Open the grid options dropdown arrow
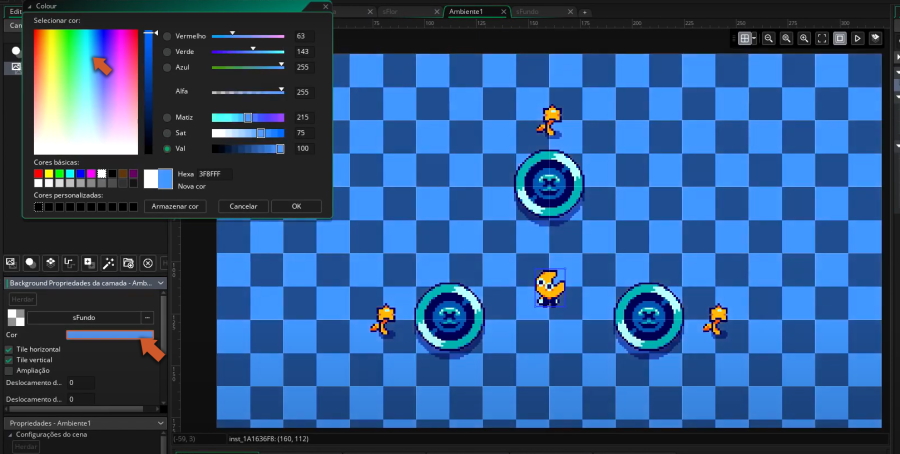This screenshot has width=900, height=454. tap(754, 38)
